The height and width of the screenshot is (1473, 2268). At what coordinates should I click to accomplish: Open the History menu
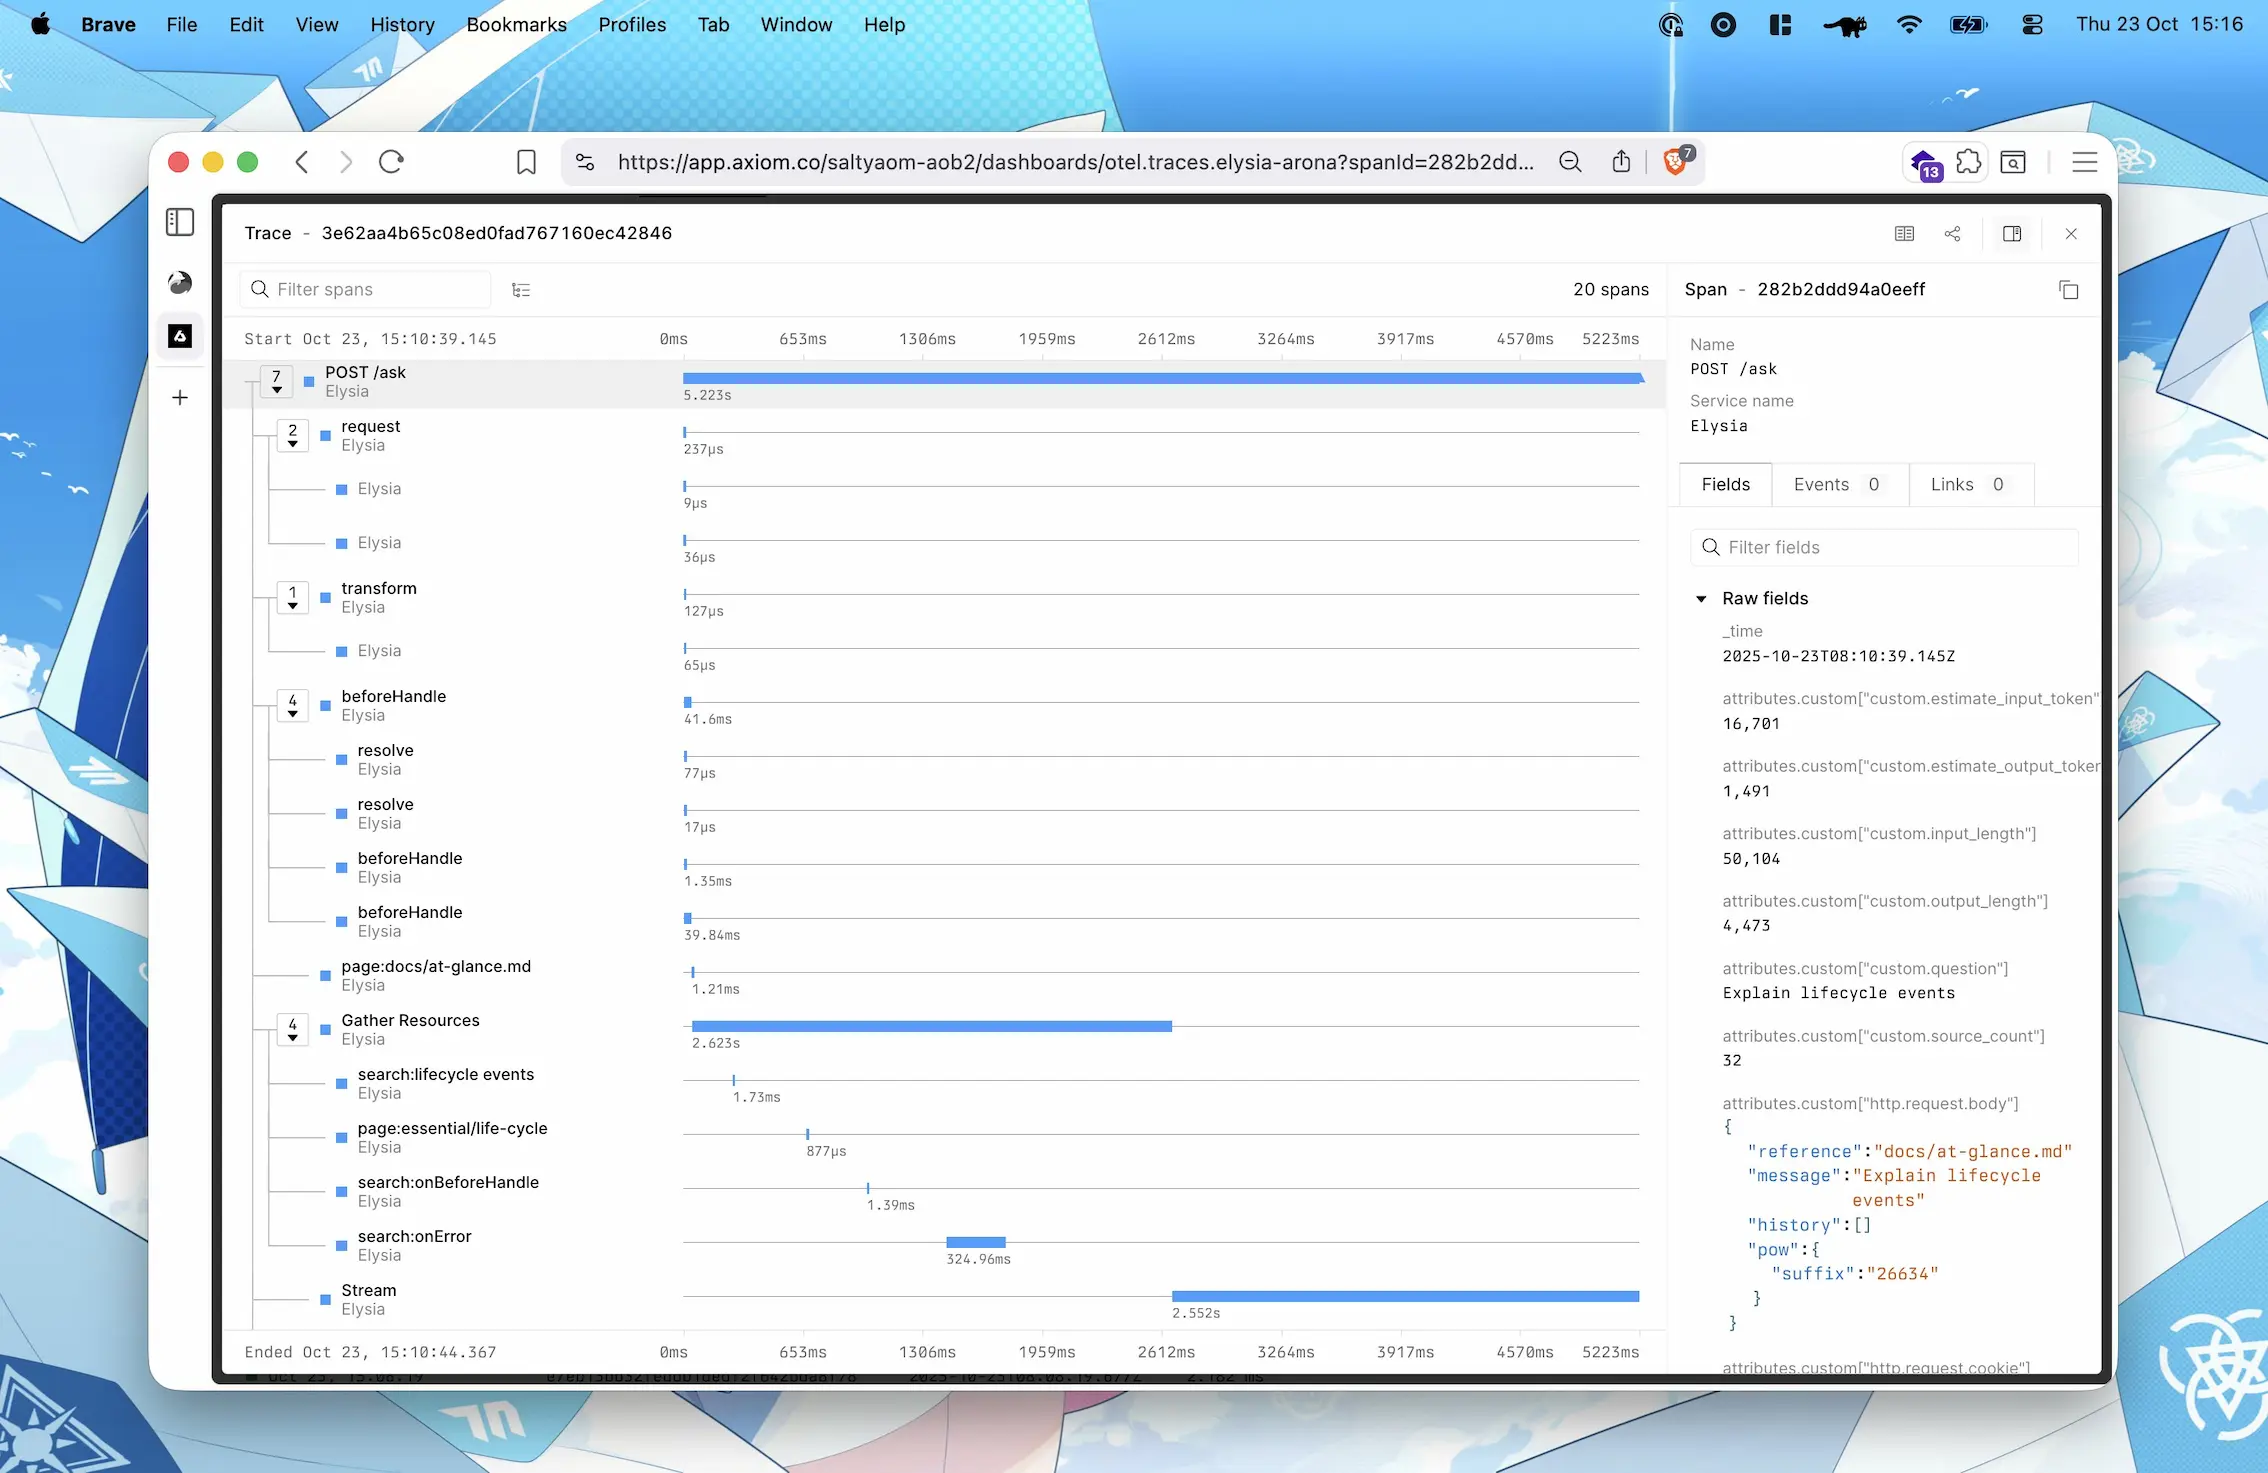(x=402, y=24)
